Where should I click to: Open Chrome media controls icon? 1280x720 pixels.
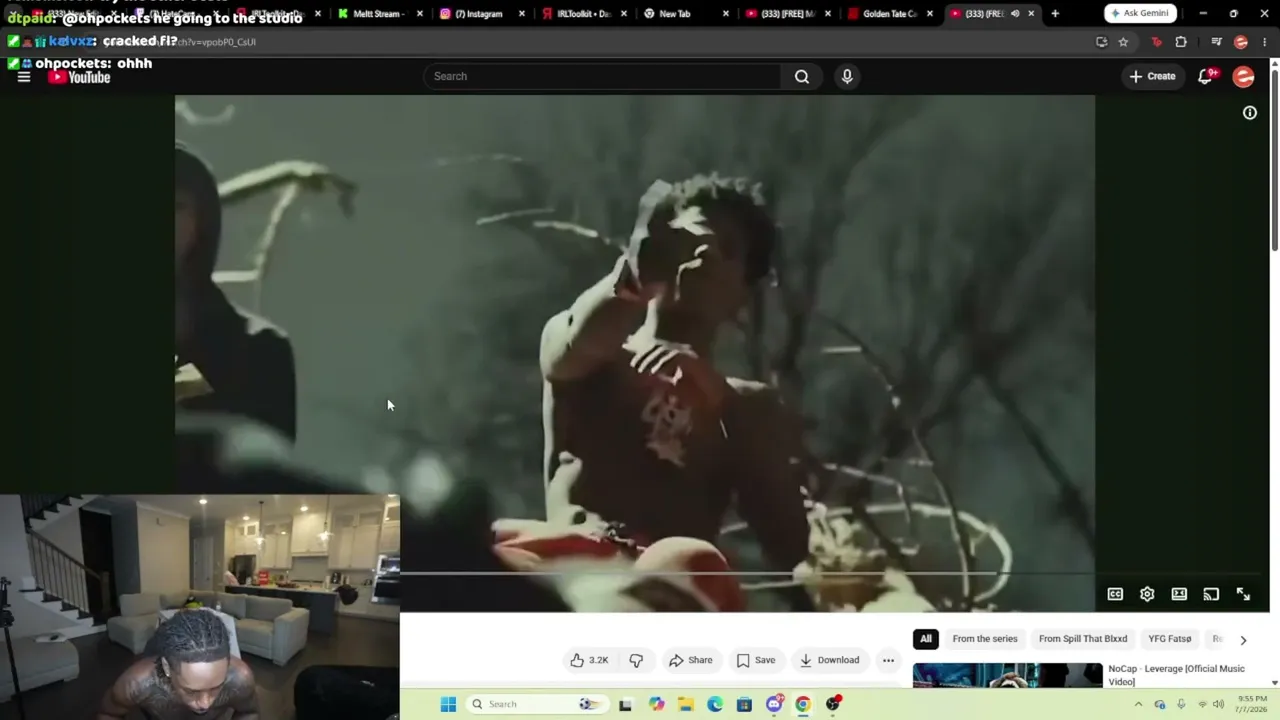coord(1216,42)
